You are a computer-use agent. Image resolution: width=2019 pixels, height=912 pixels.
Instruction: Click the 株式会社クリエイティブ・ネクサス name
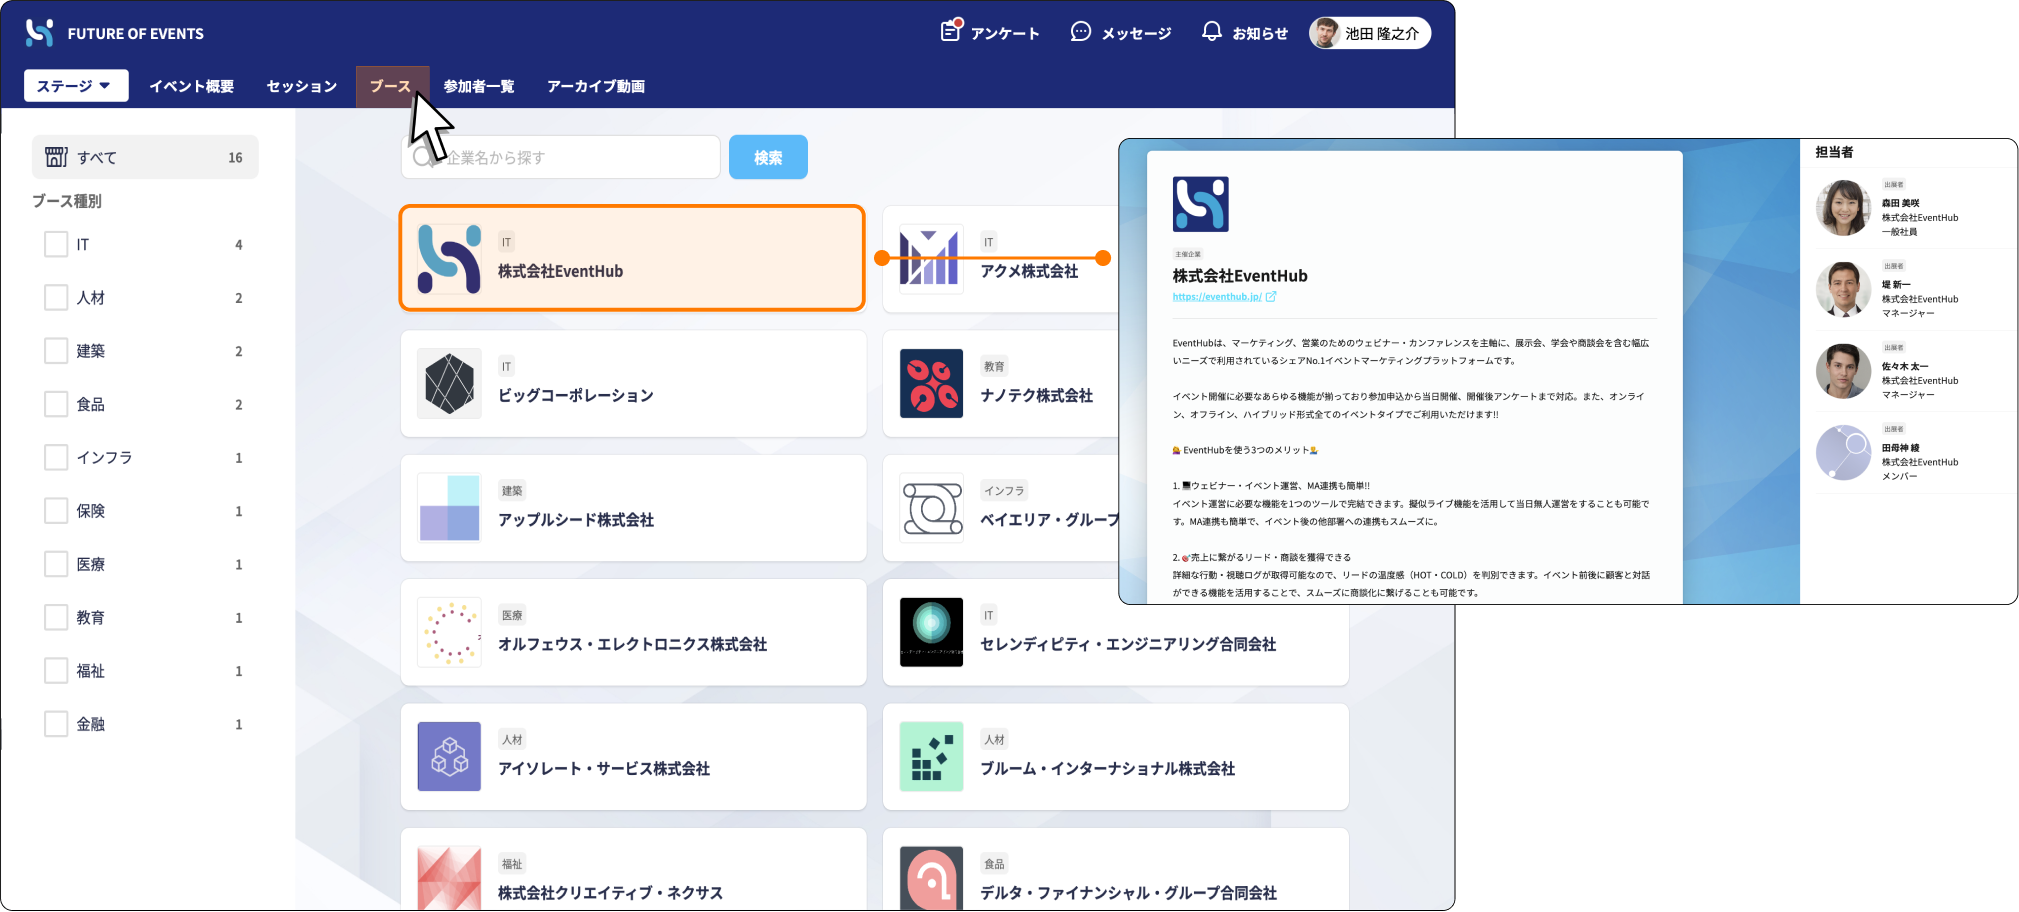610,892
